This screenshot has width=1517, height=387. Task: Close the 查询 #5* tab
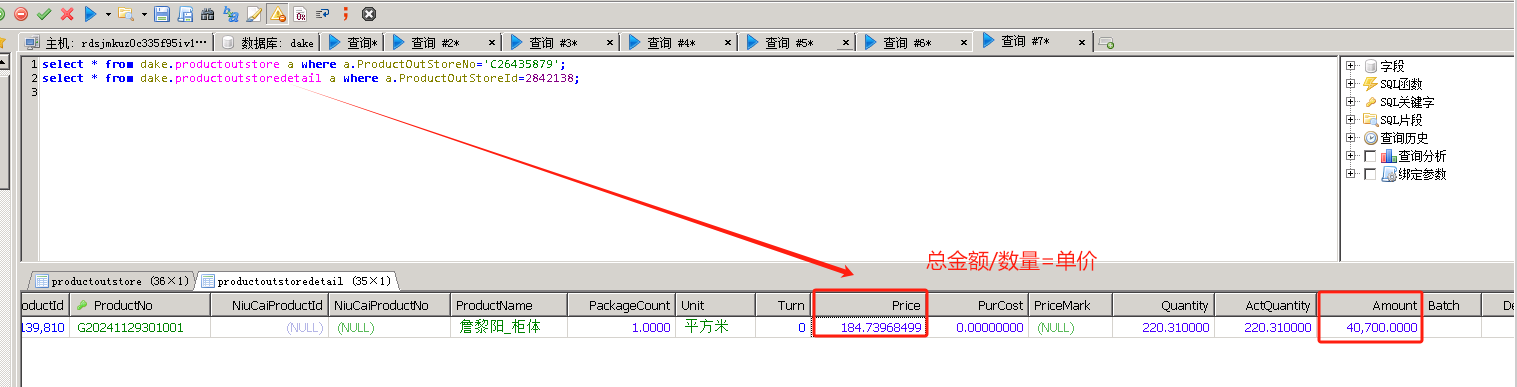click(845, 44)
